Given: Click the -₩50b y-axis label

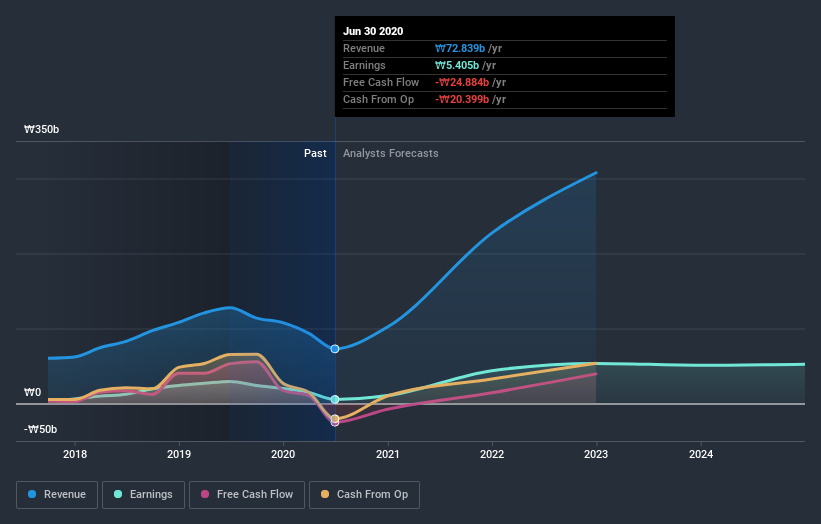Looking at the screenshot, I should click(40, 429).
